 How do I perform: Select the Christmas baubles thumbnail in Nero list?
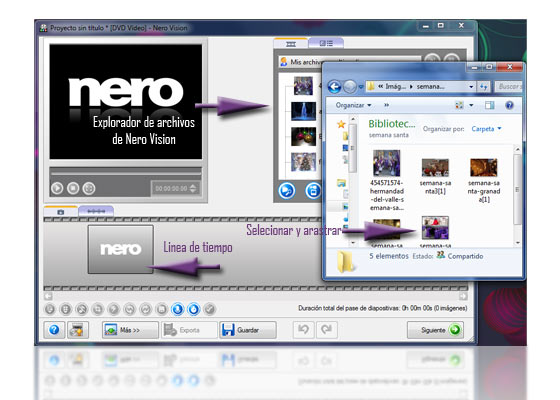tap(304, 136)
